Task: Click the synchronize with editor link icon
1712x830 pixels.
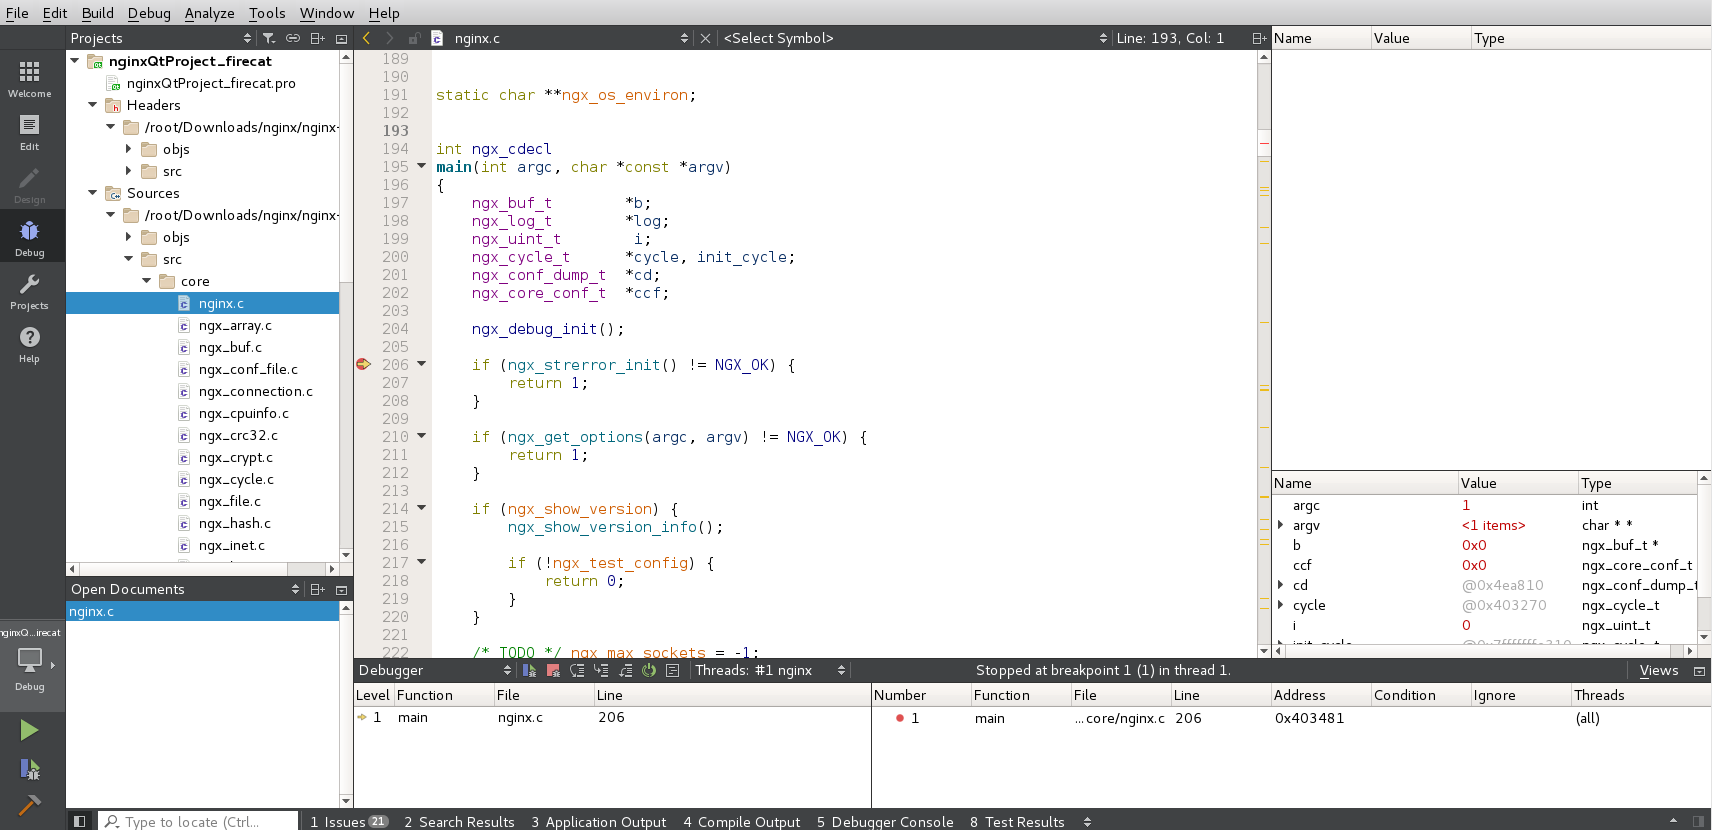Action: coord(293,38)
